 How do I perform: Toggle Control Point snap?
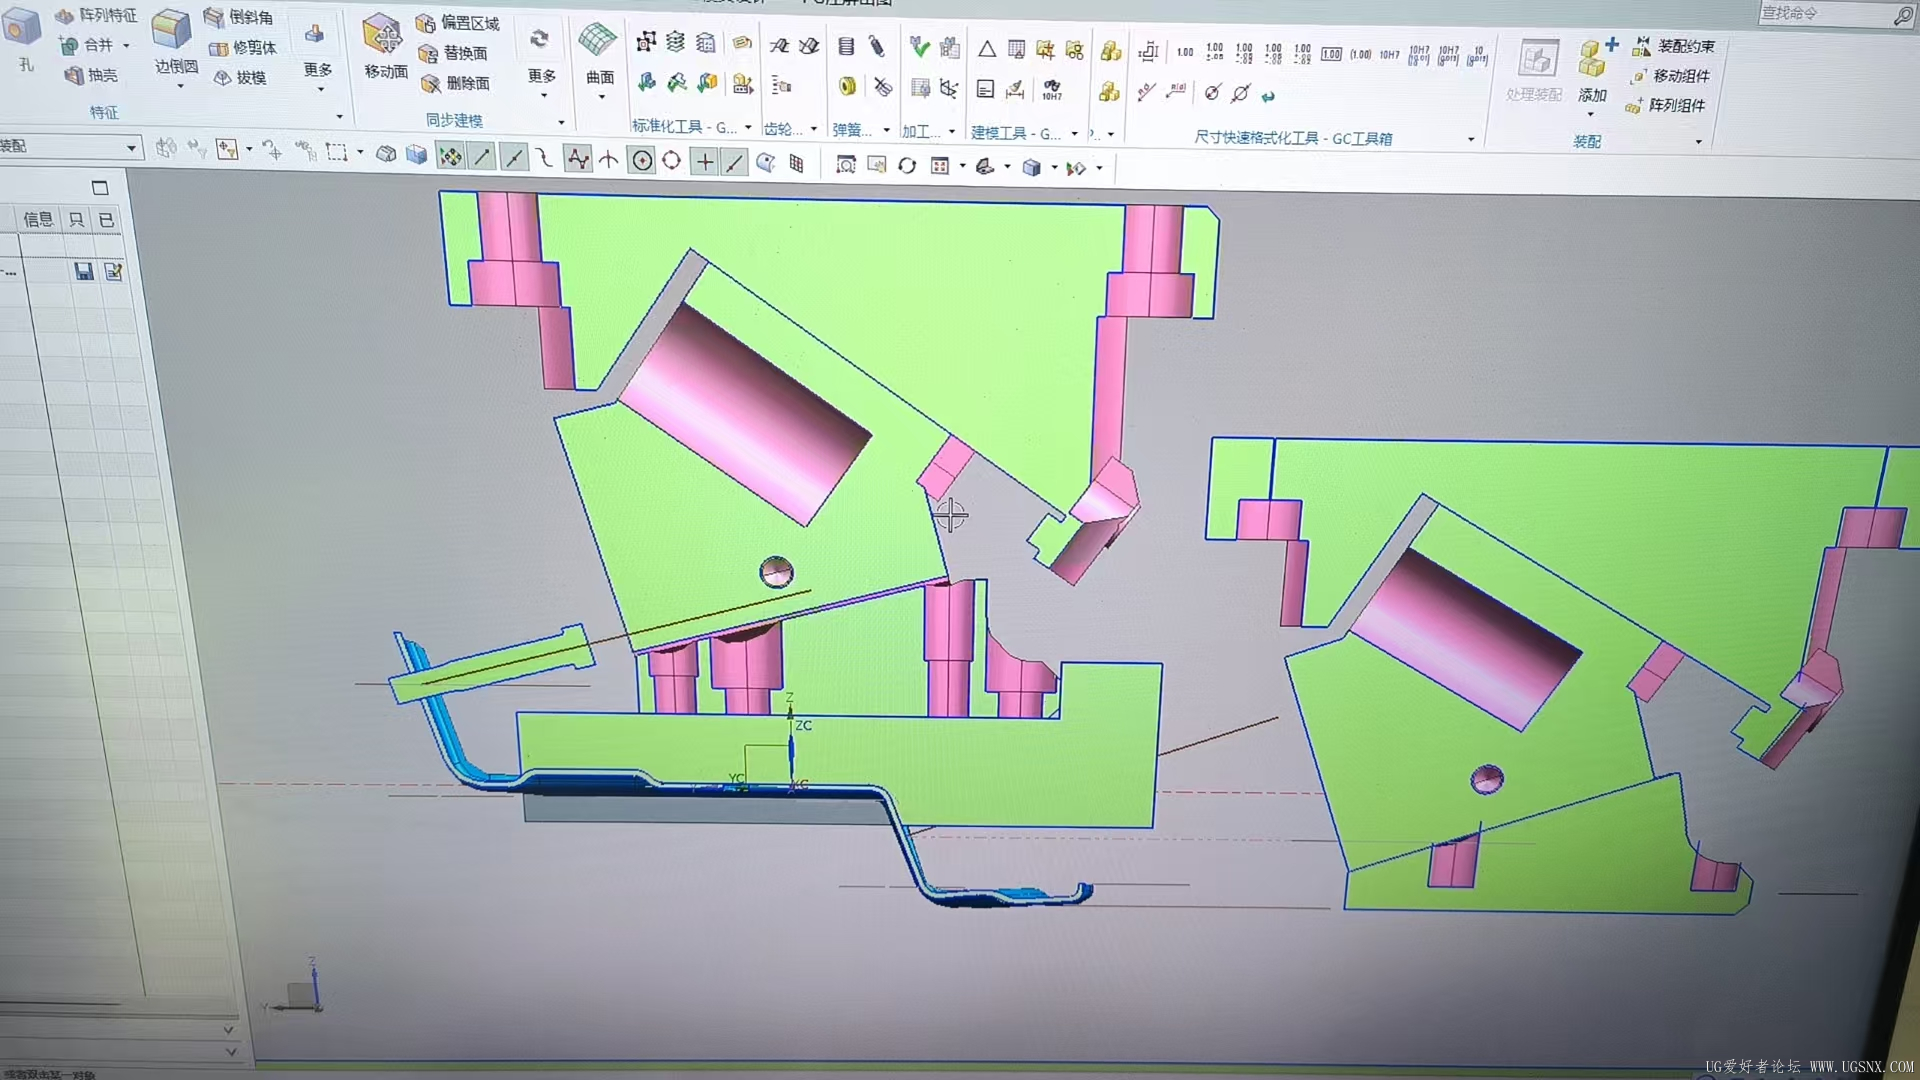(544, 157)
